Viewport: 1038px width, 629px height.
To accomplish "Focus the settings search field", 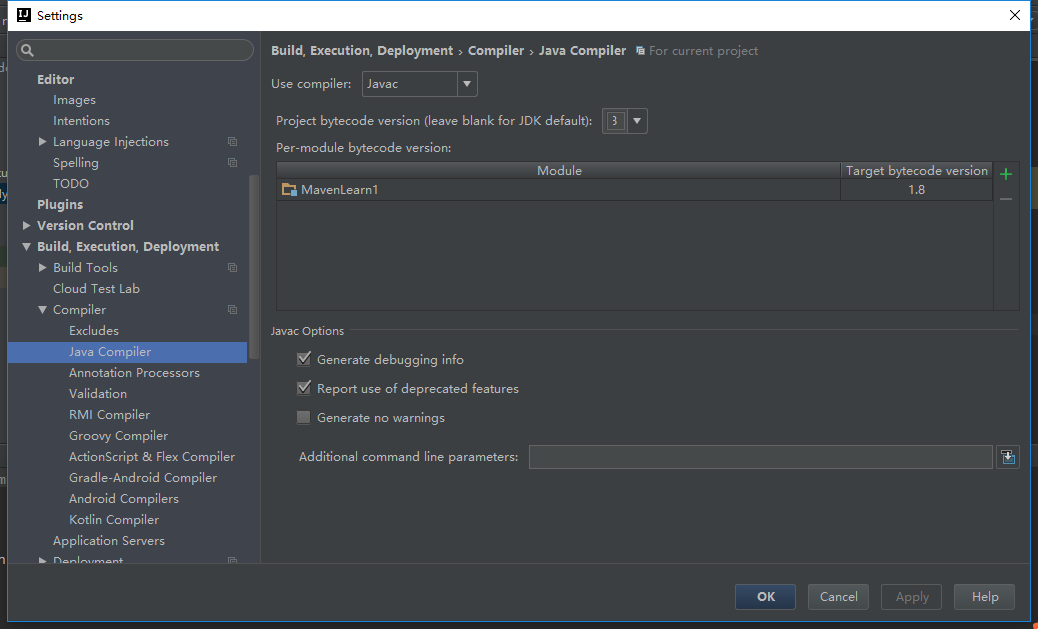I will (x=135, y=50).
